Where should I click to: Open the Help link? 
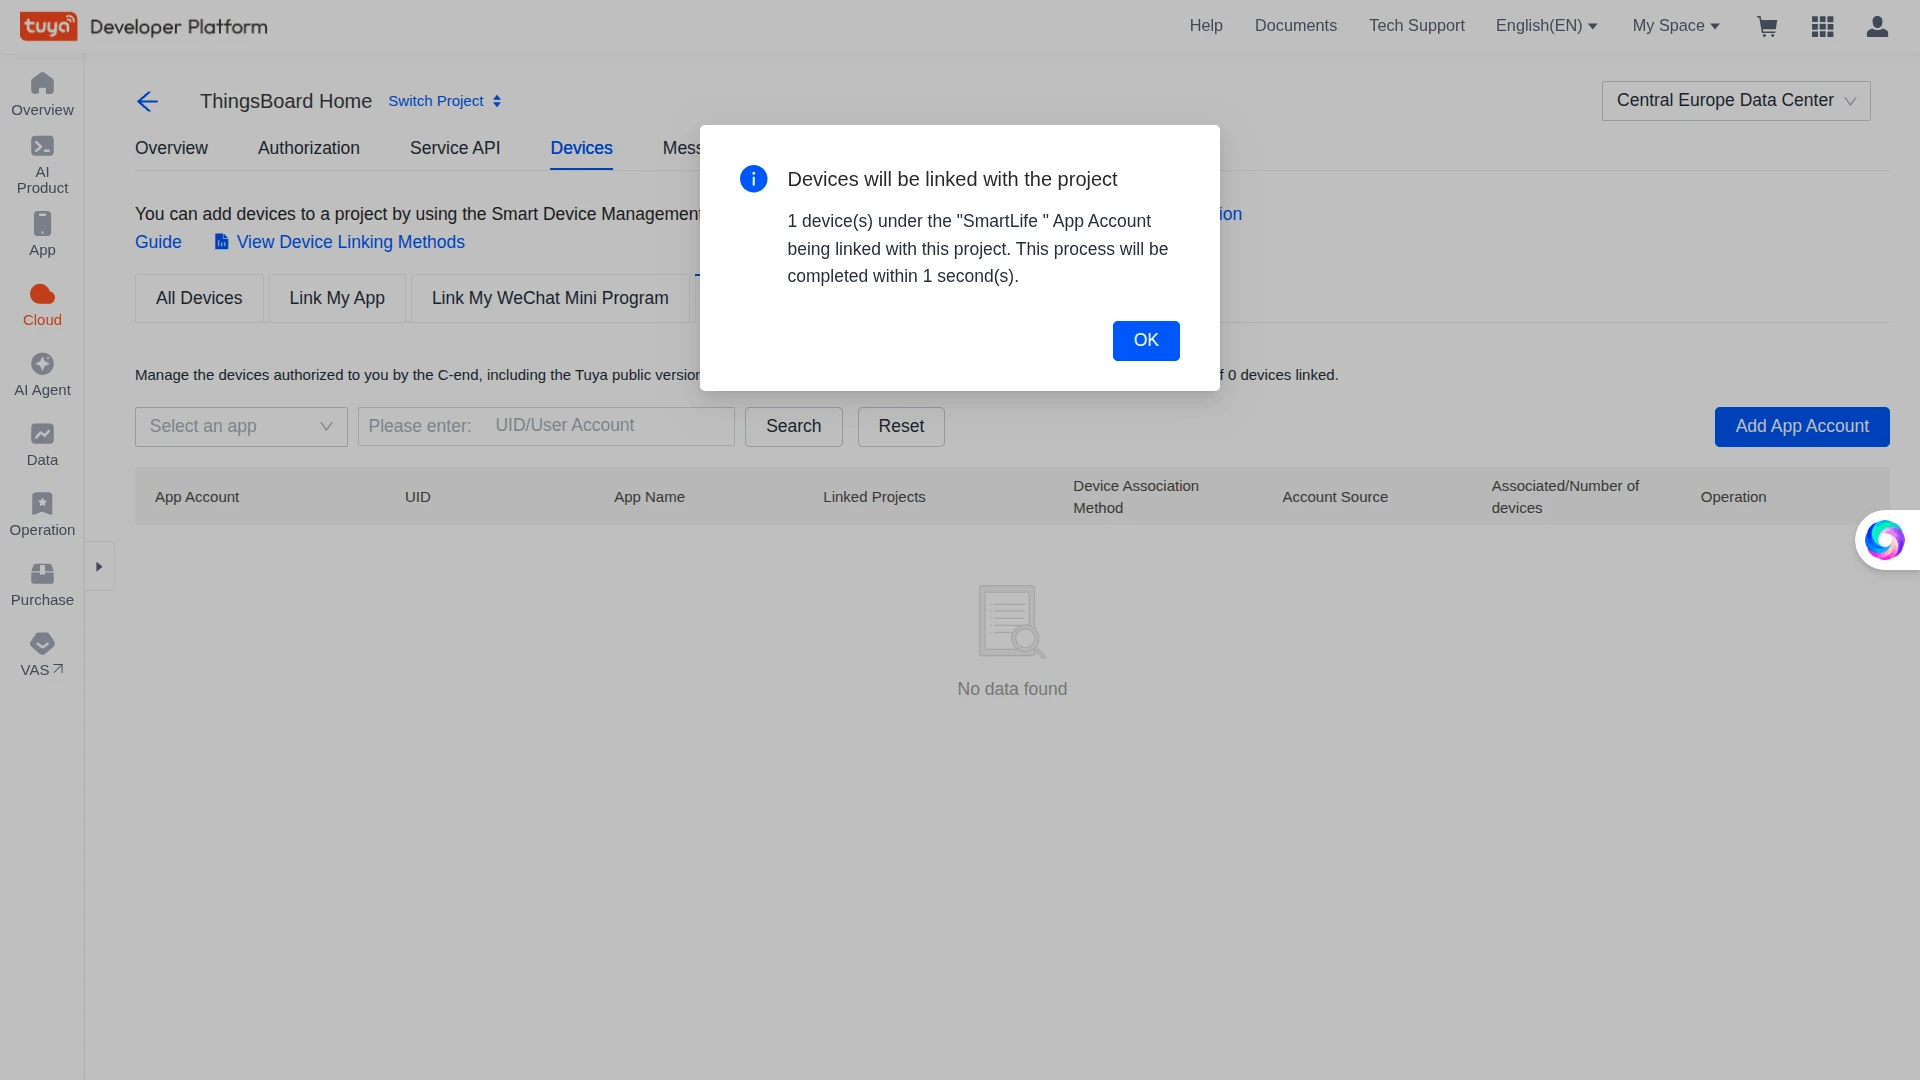1206,26
